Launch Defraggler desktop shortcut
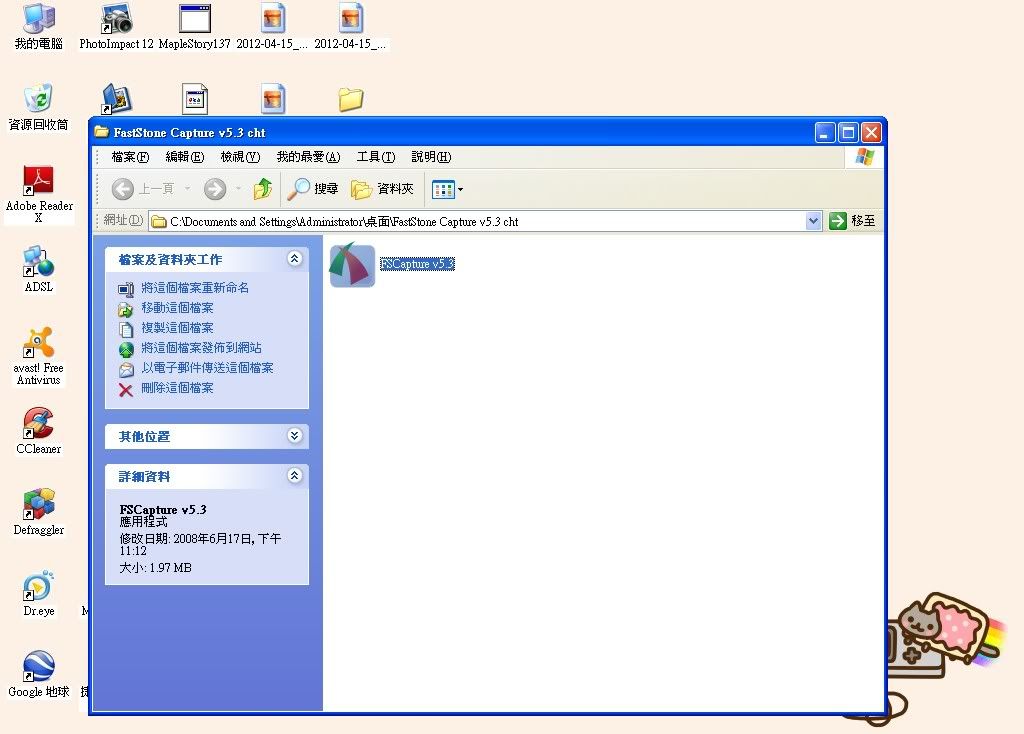 (39, 505)
